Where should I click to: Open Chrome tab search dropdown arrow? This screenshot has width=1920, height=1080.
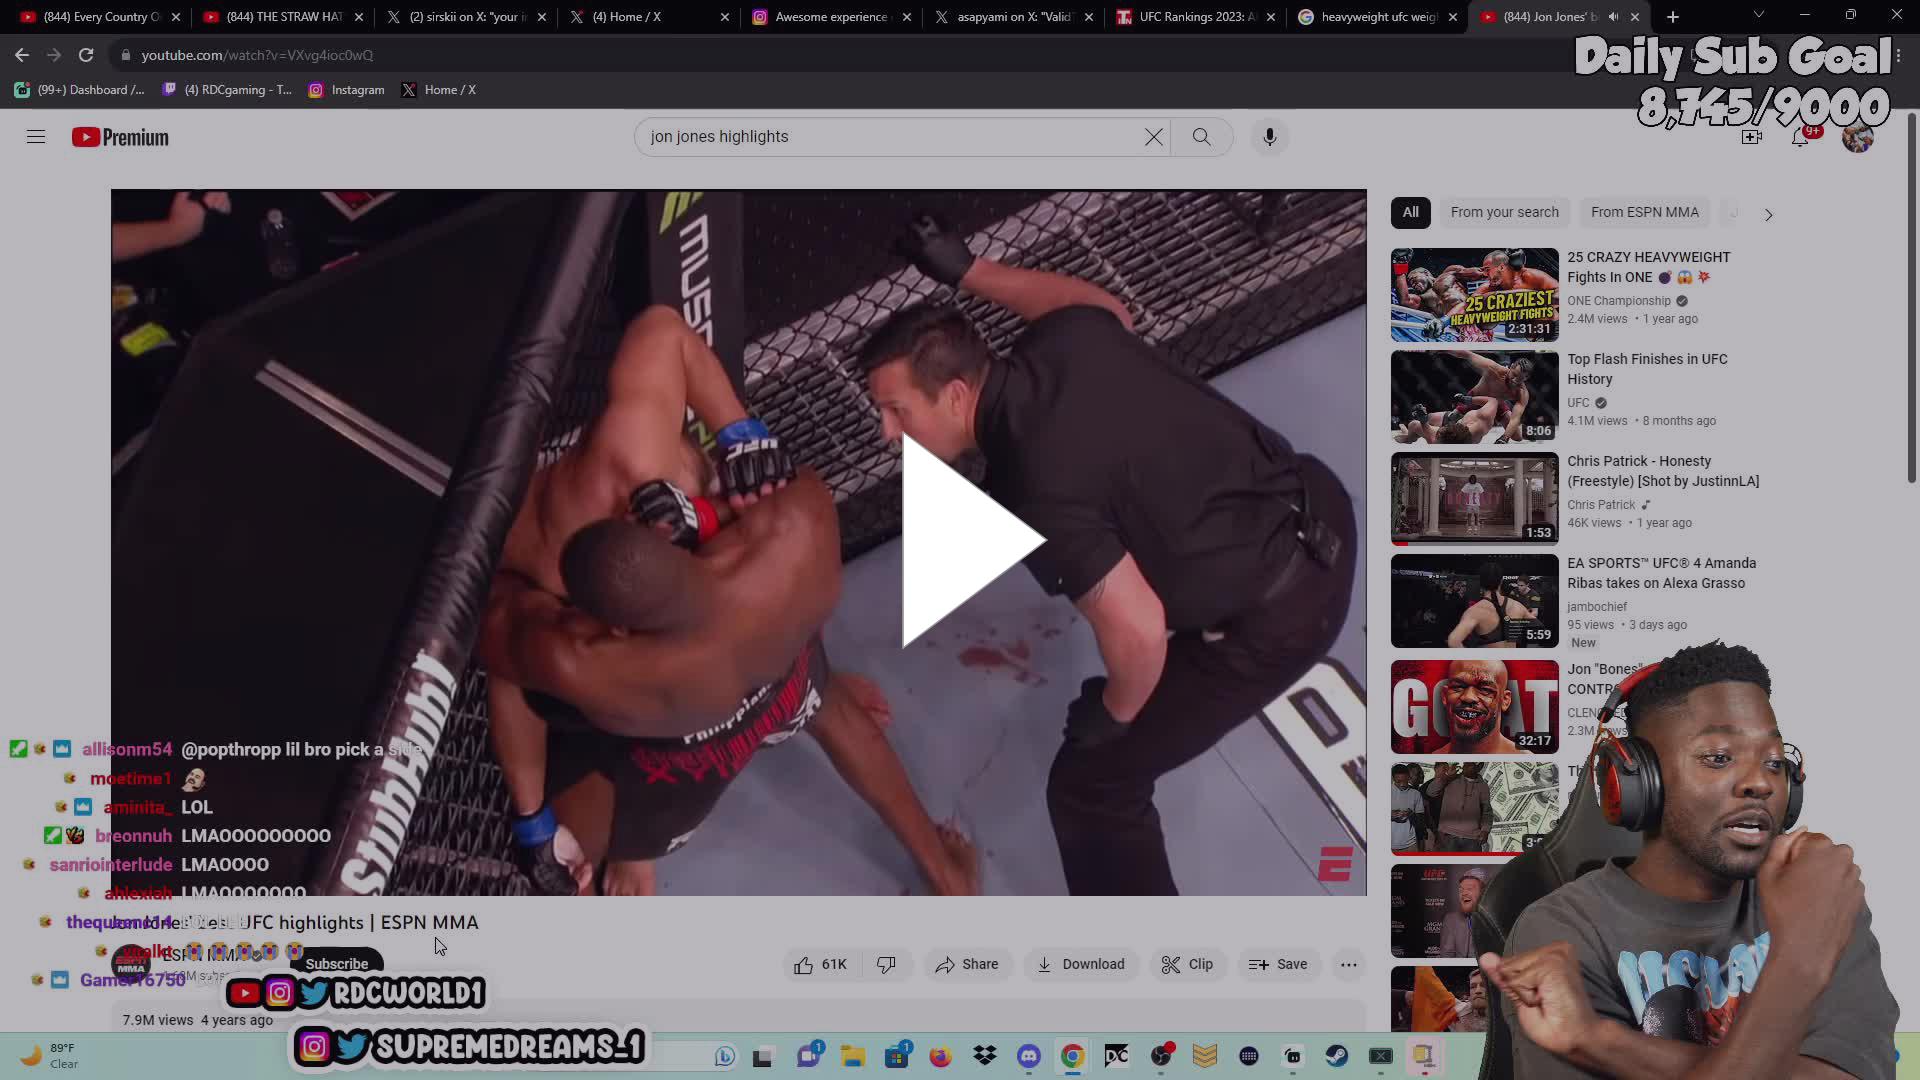click(1758, 16)
